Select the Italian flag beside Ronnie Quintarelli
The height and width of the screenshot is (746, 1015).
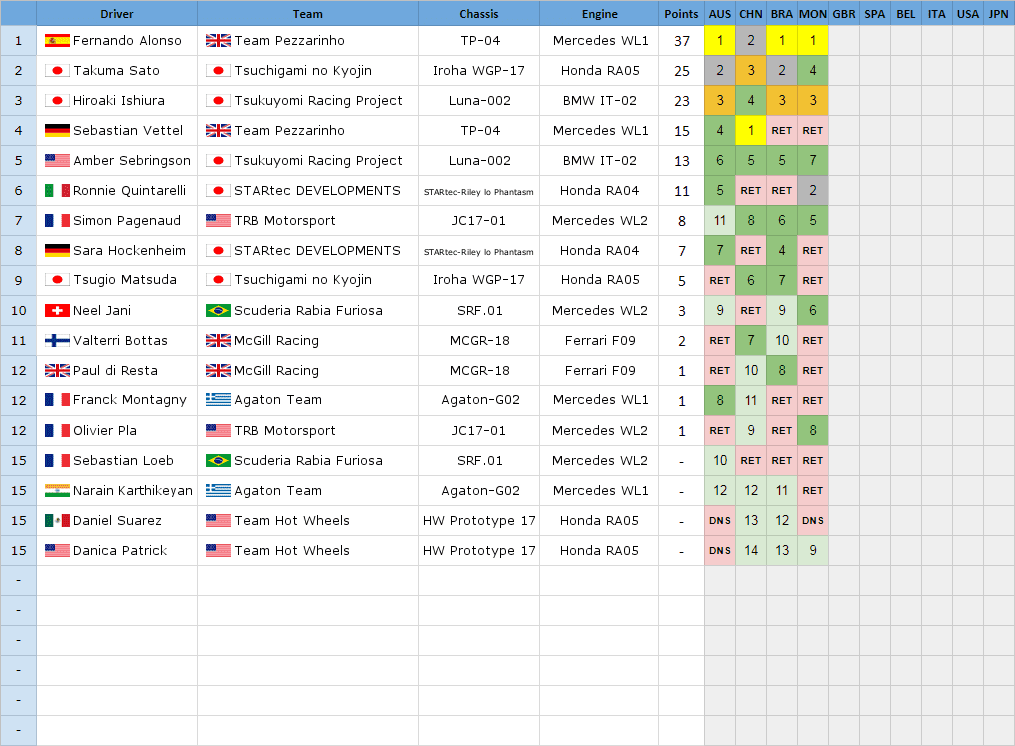[x=57, y=190]
